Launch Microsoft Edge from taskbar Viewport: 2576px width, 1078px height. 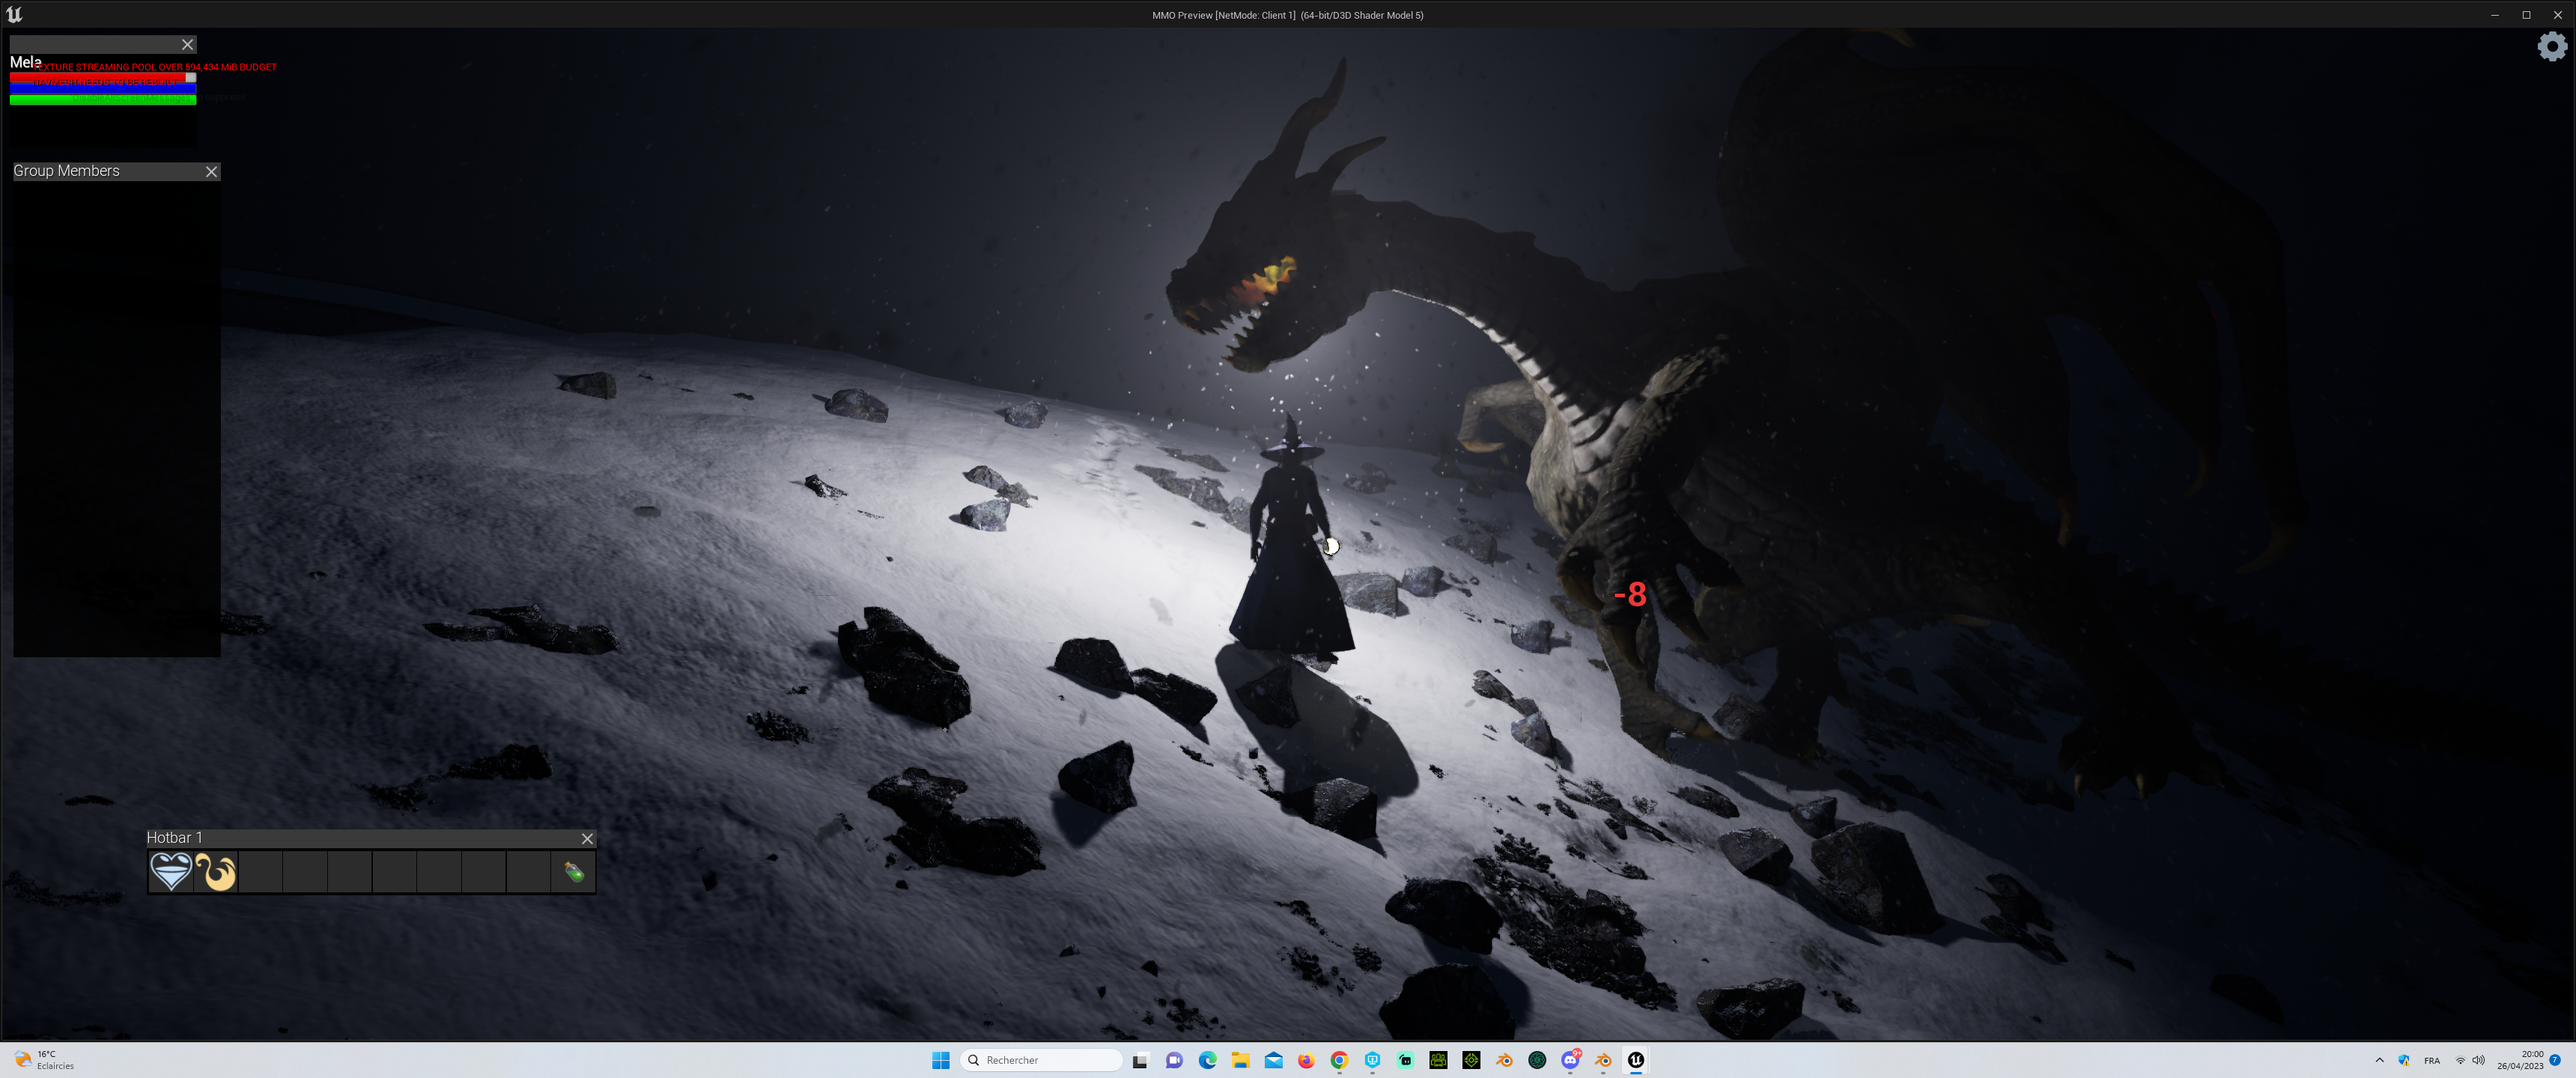1207,1060
